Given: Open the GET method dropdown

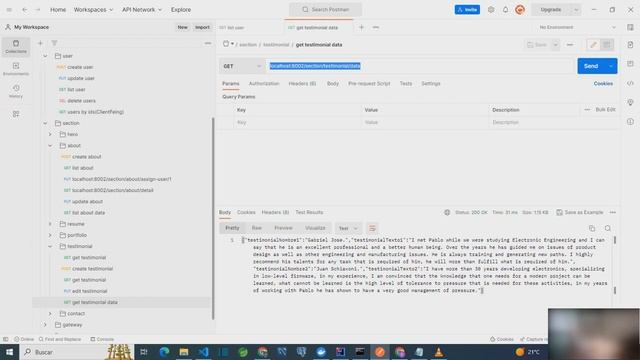Looking at the screenshot, I should pos(242,66).
